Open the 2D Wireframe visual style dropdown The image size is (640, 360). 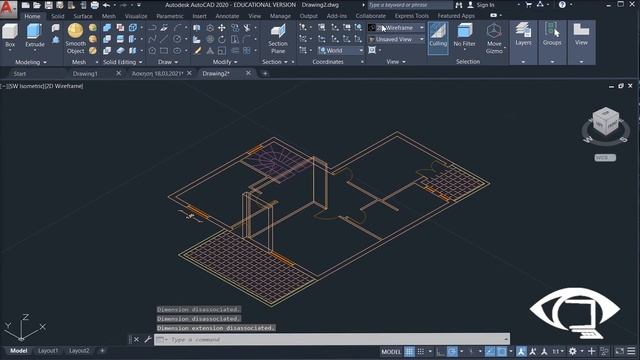tap(396, 28)
